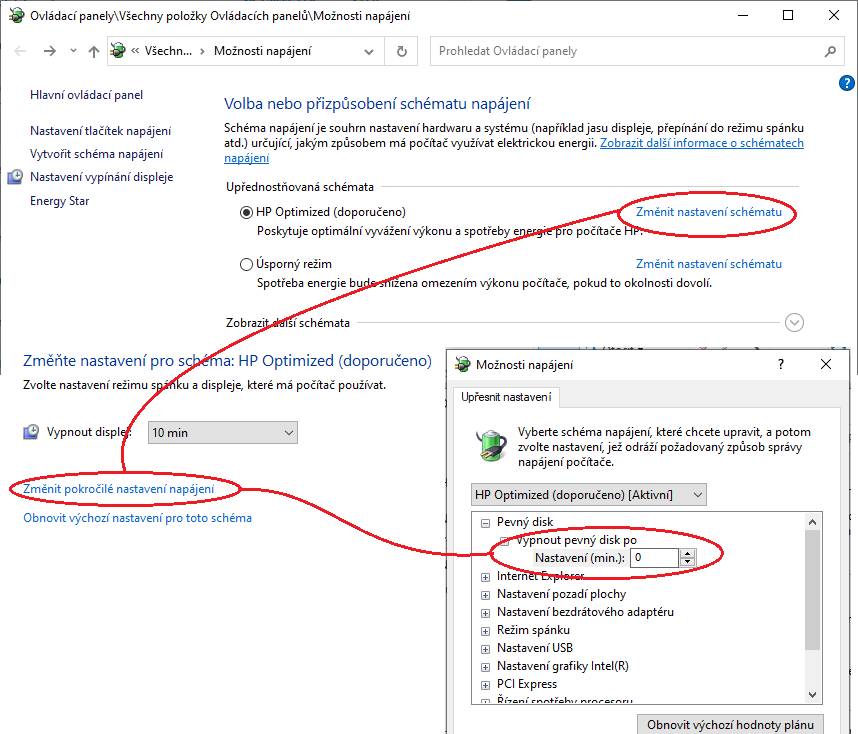Click the search magnifier icon
The width and height of the screenshot is (858, 734).
click(830, 51)
